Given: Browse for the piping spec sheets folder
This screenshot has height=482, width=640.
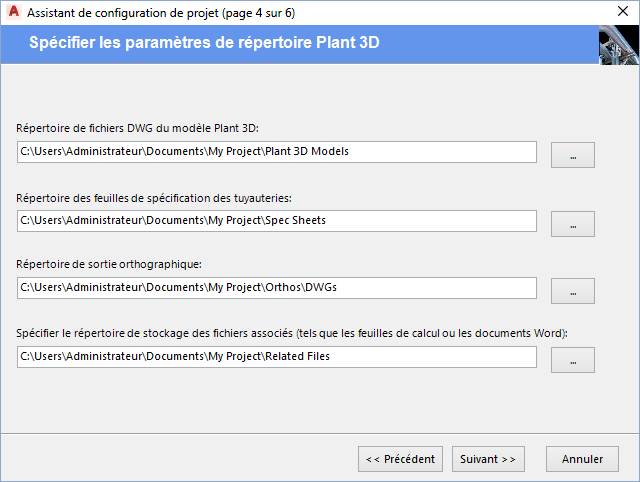Looking at the screenshot, I should [x=572, y=224].
